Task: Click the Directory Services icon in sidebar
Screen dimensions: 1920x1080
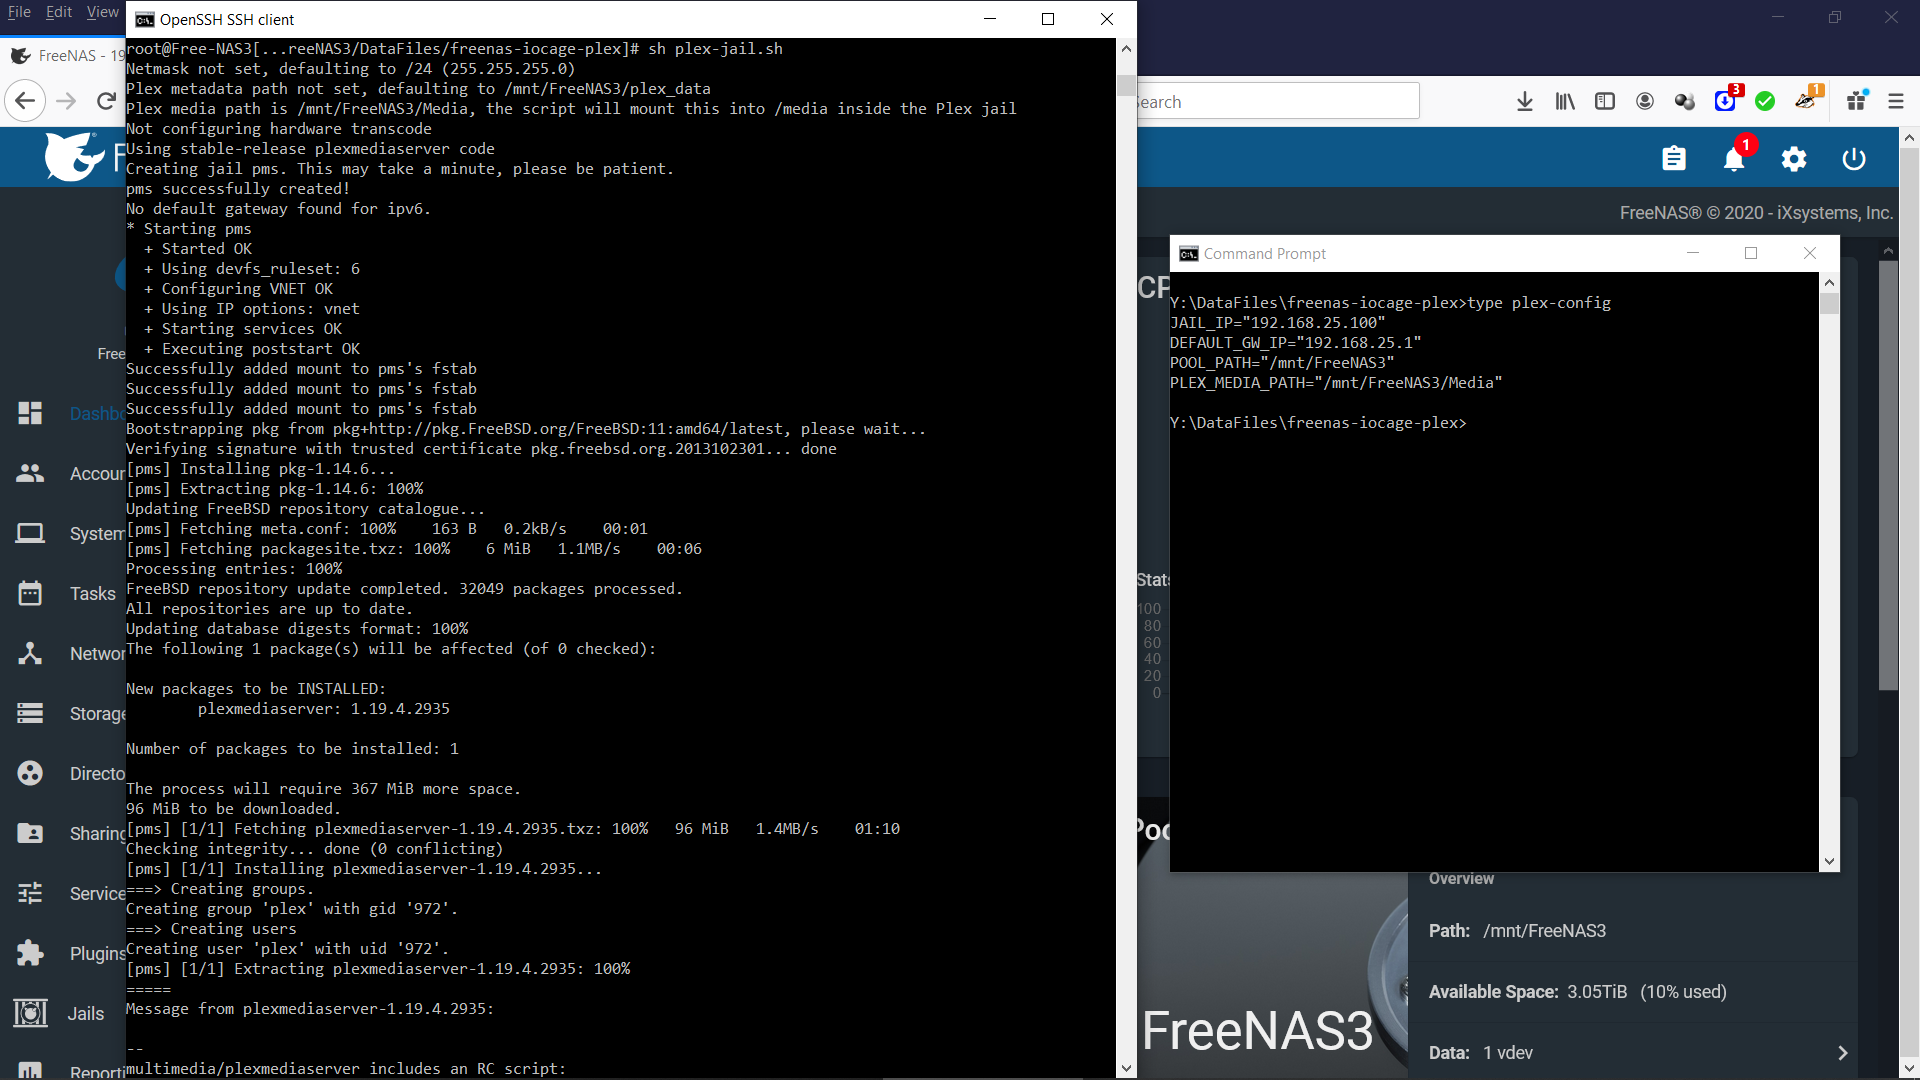Action: click(x=30, y=773)
